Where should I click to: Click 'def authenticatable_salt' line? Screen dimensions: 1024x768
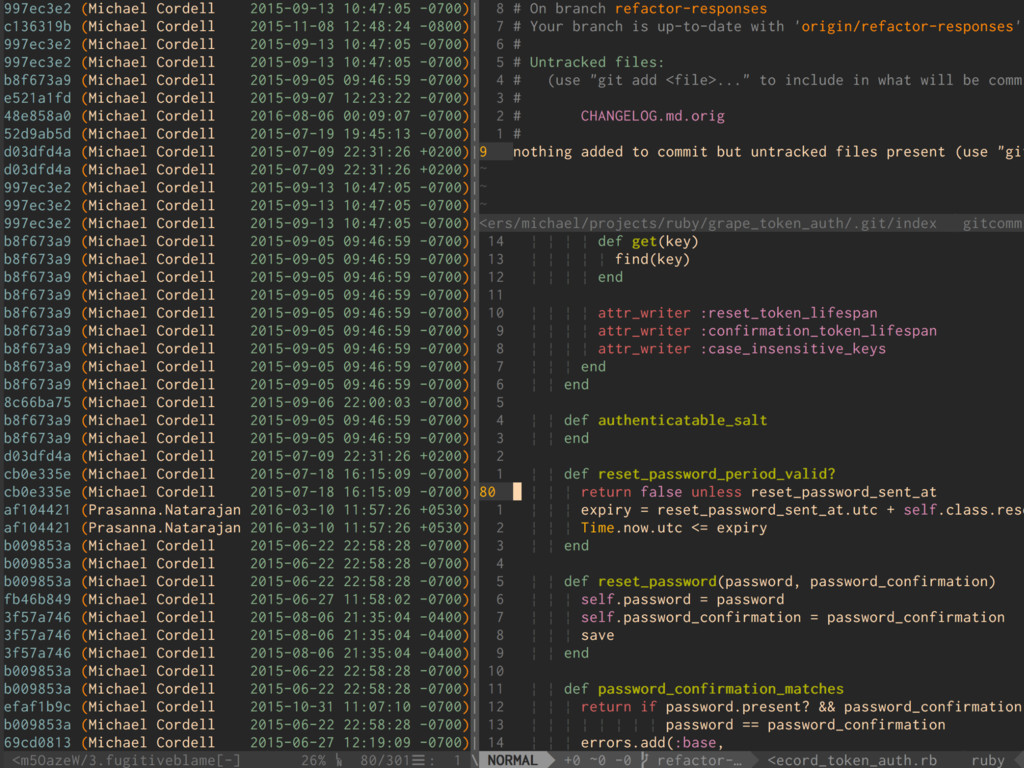[x=665, y=421]
